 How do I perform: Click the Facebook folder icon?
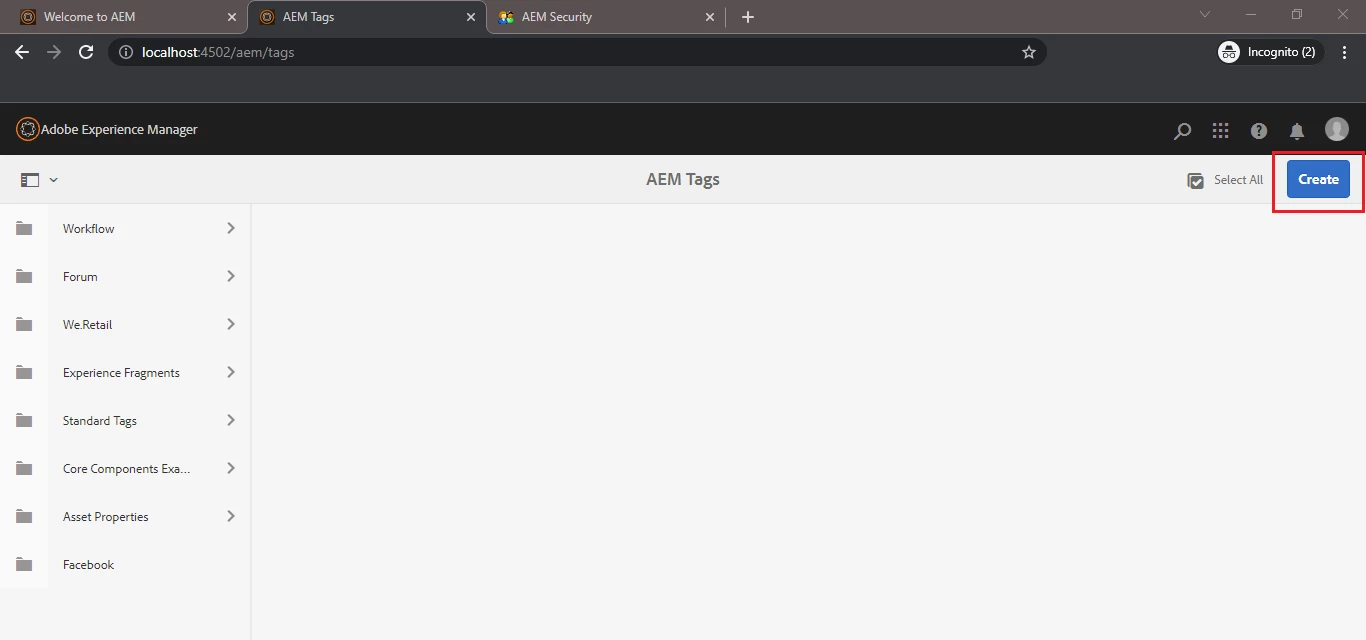(24, 564)
